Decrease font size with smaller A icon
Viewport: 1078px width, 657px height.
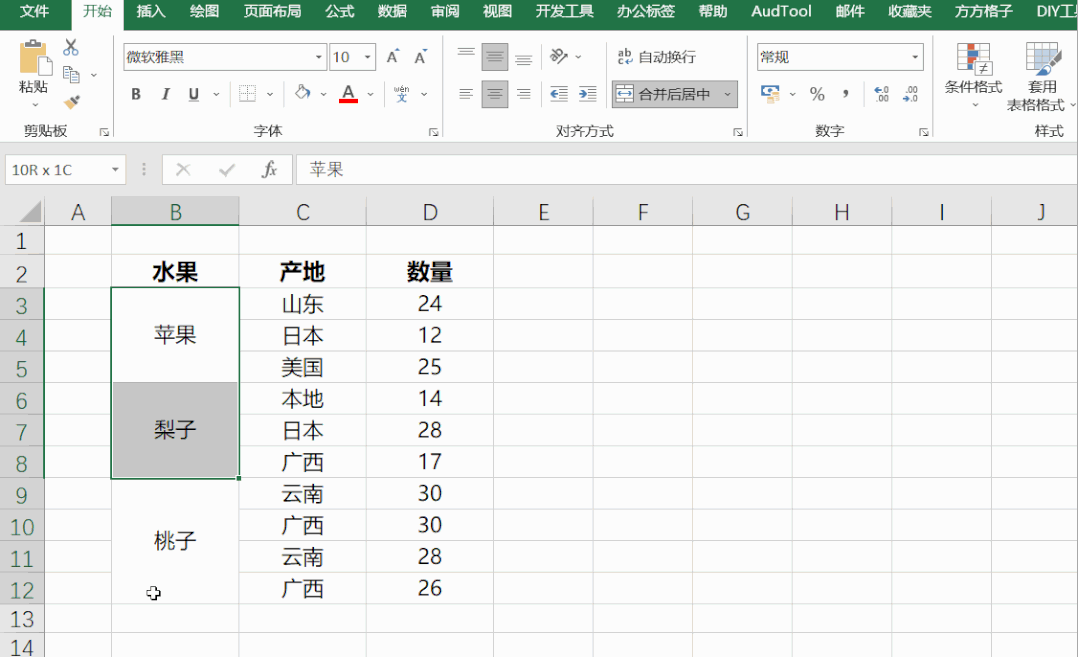421,57
